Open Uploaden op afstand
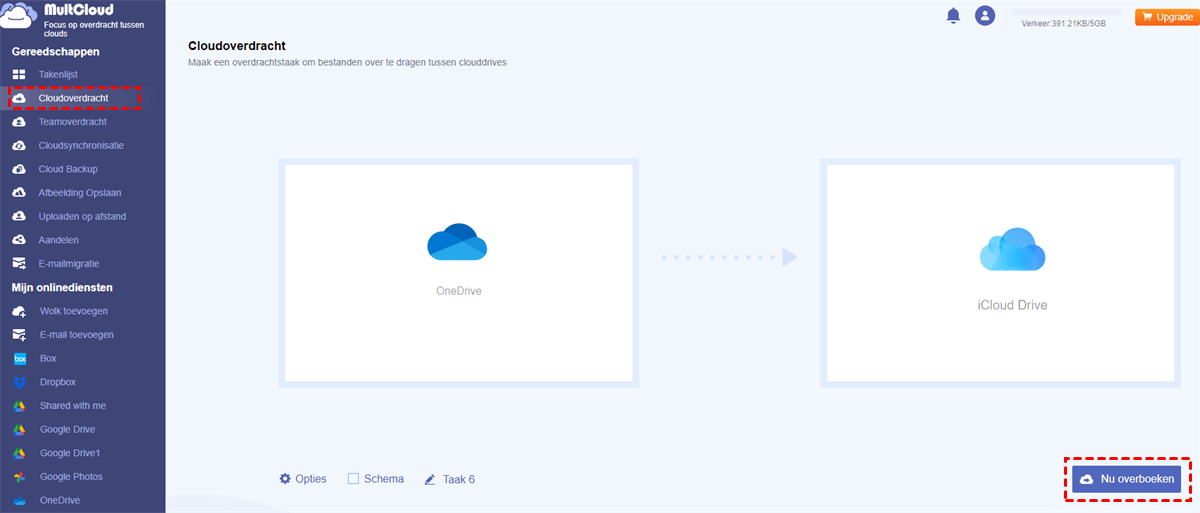 click(x=82, y=216)
